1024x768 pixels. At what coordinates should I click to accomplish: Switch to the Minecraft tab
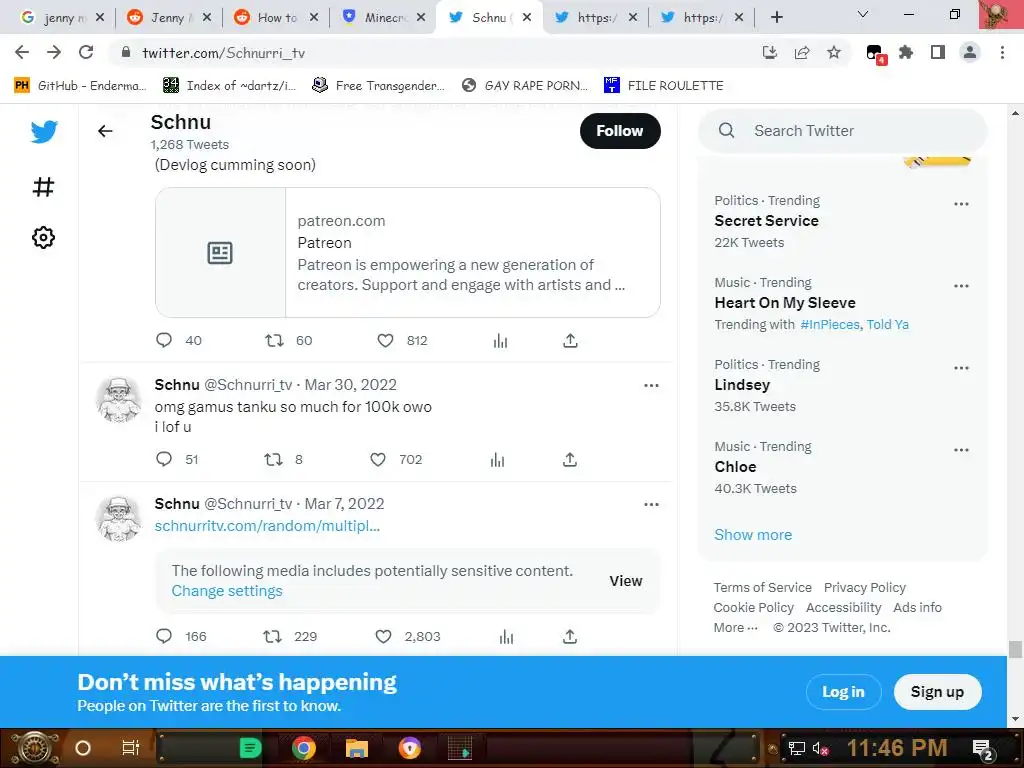point(385,18)
